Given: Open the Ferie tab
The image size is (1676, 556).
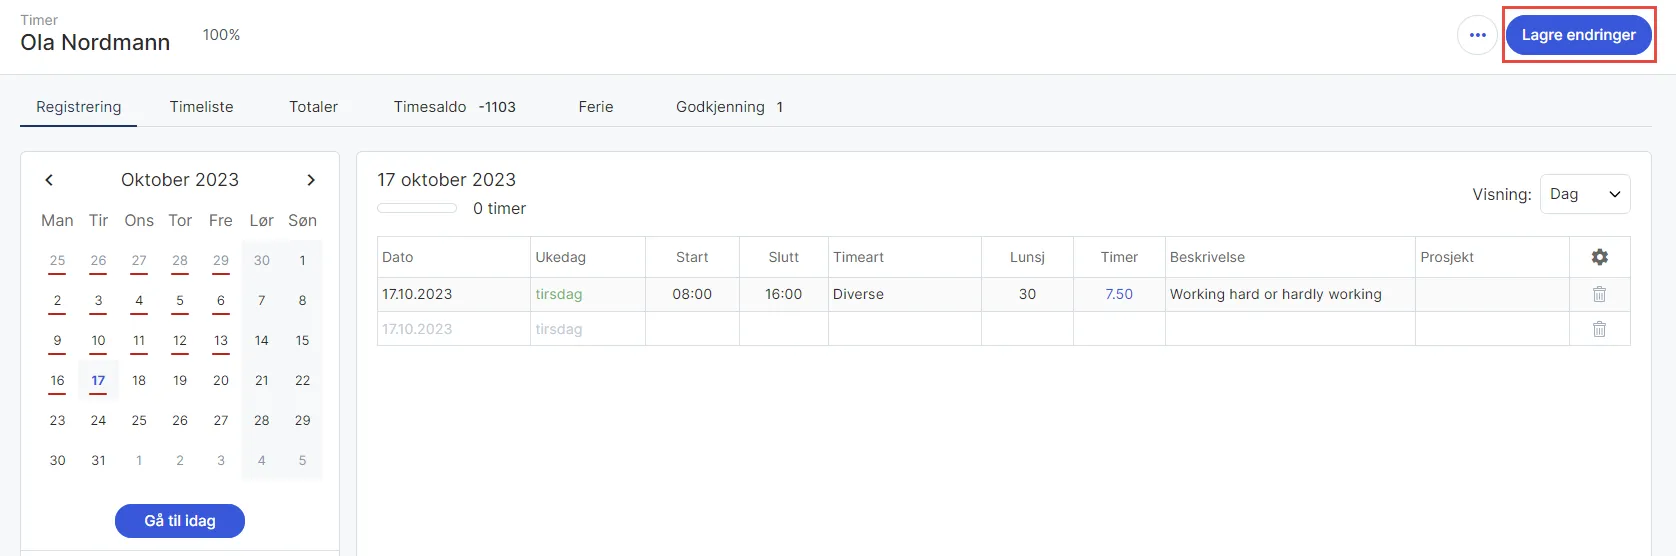Looking at the screenshot, I should [595, 107].
